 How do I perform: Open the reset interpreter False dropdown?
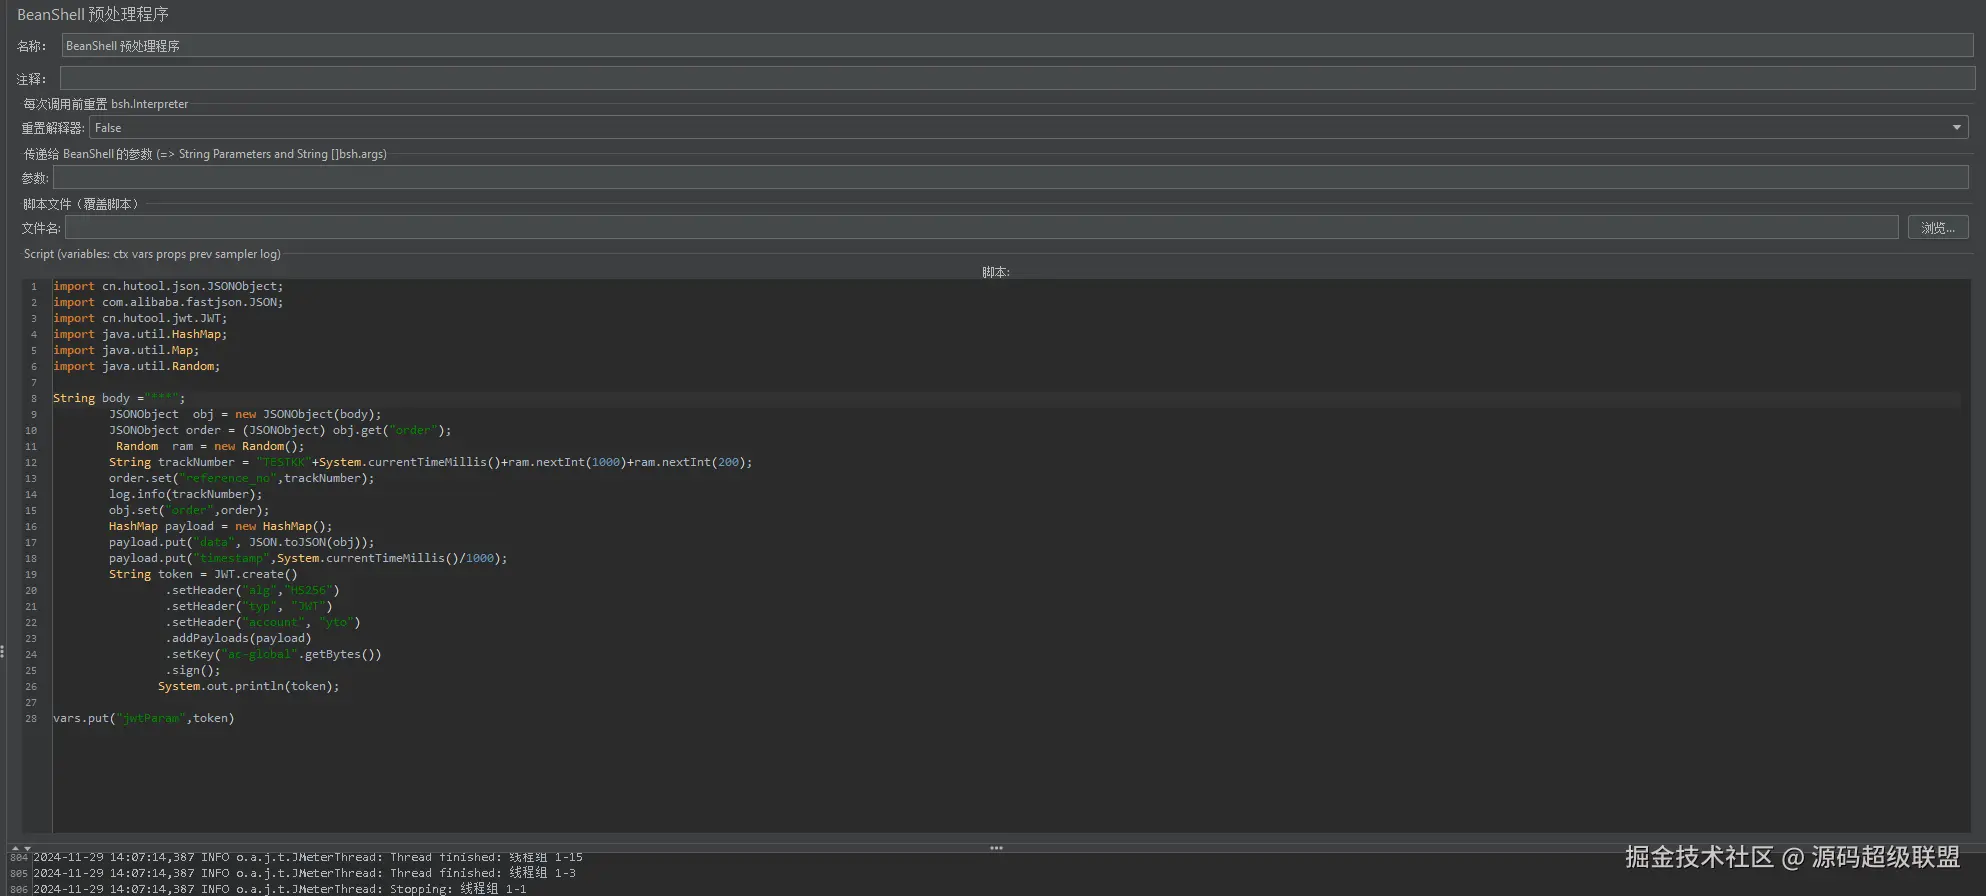tap(1029, 127)
